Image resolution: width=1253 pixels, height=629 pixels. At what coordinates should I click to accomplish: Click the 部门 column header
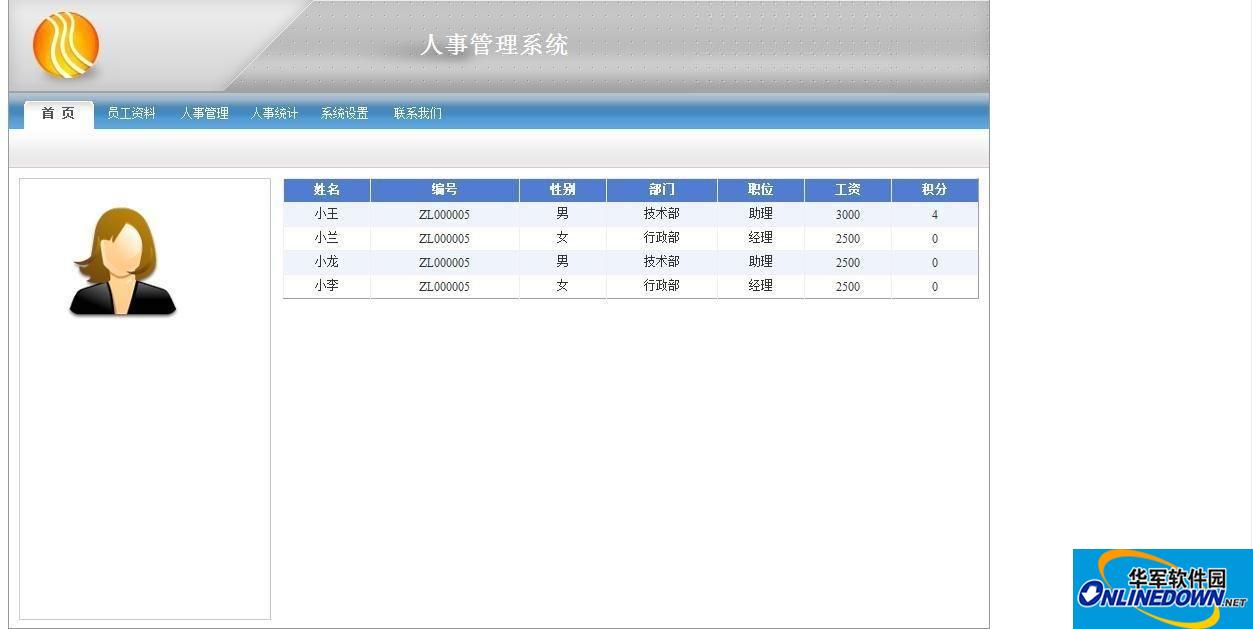tap(661, 190)
